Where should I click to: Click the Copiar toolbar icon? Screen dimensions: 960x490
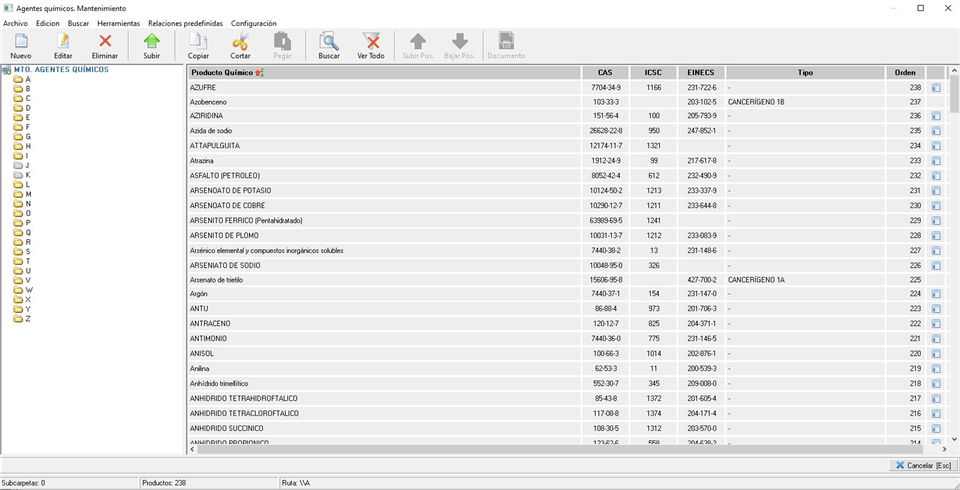click(x=198, y=42)
